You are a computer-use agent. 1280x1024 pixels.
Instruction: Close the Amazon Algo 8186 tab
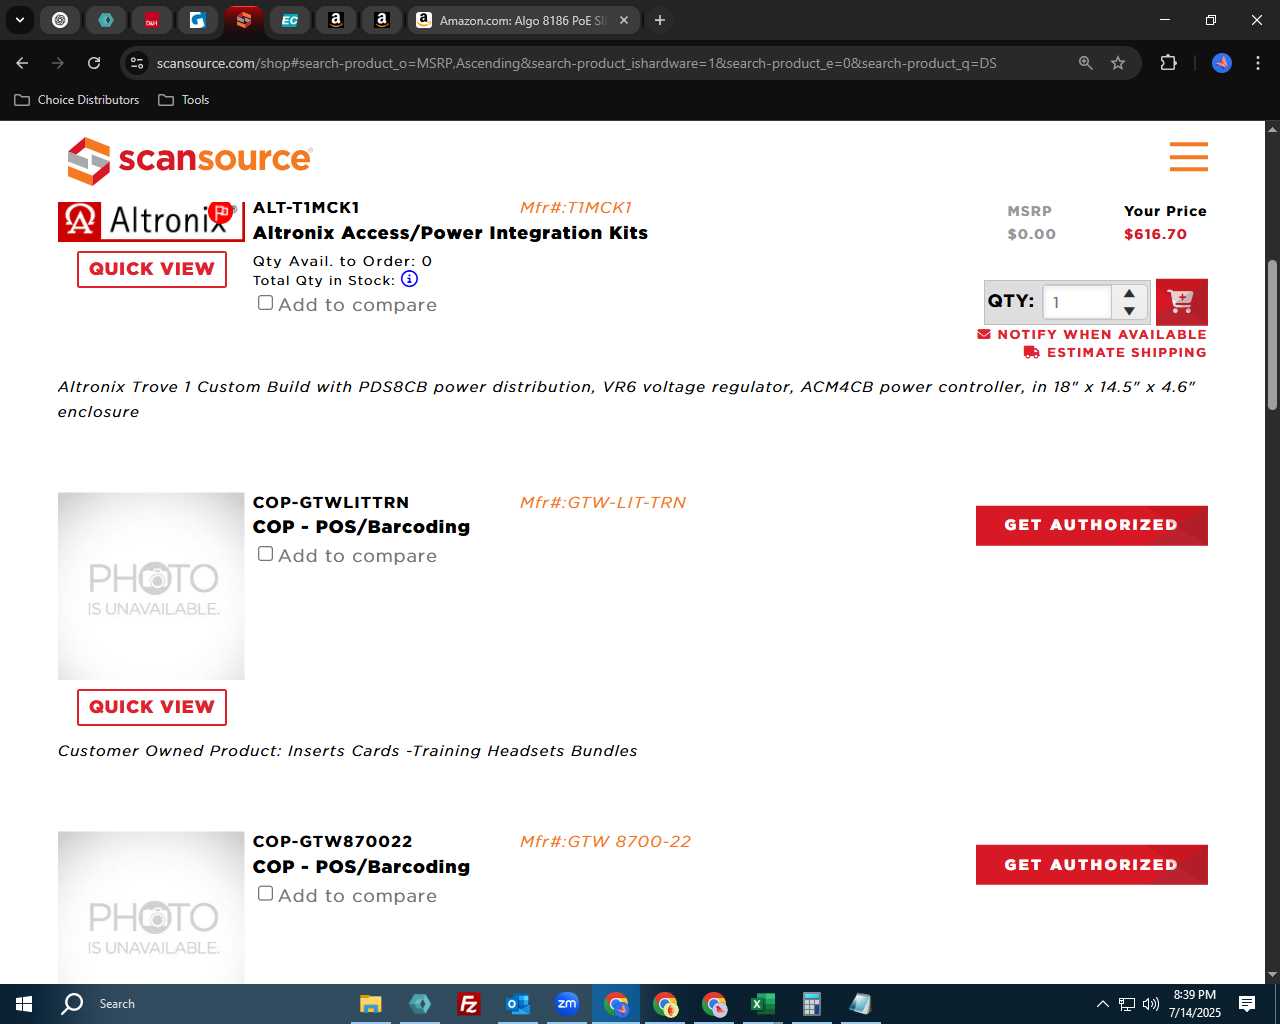(624, 20)
